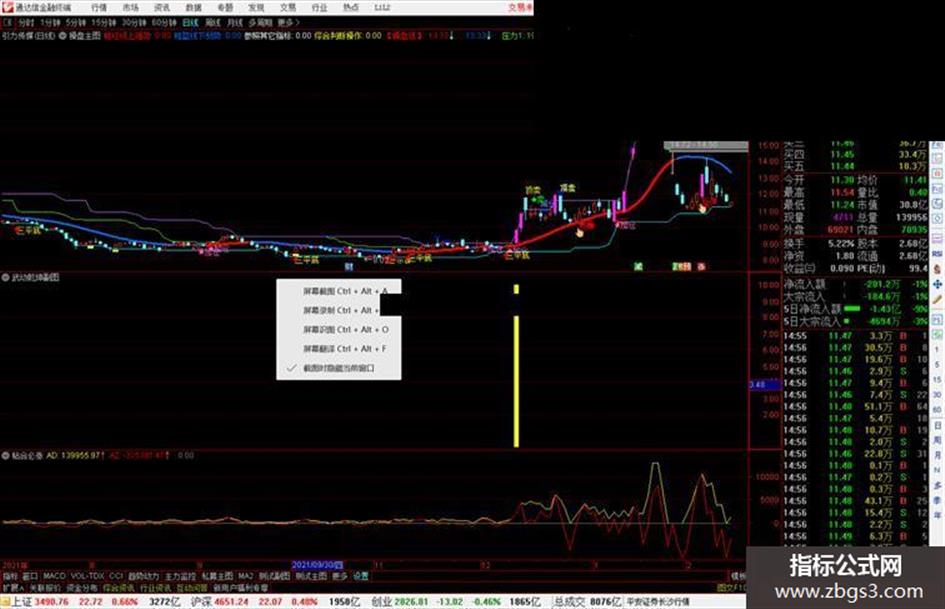Screen dimensions: 945x609
Task: Select 多 in the right sidebar
Action: pyautogui.click(x=937, y=485)
